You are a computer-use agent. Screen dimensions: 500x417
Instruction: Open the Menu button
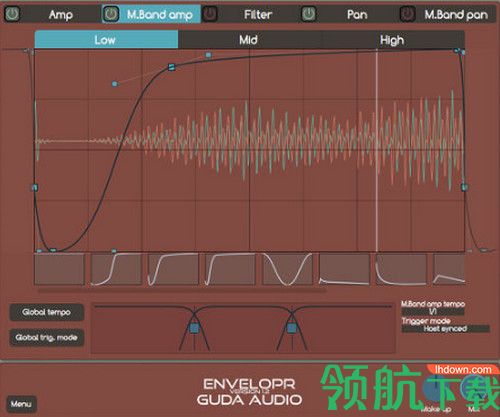(x=21, y=404)
